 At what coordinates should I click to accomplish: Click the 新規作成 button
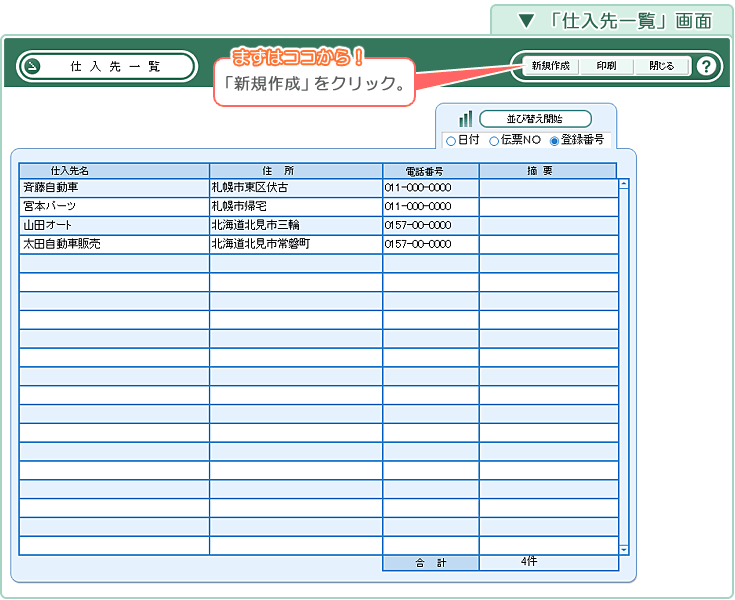click(550, 66)
